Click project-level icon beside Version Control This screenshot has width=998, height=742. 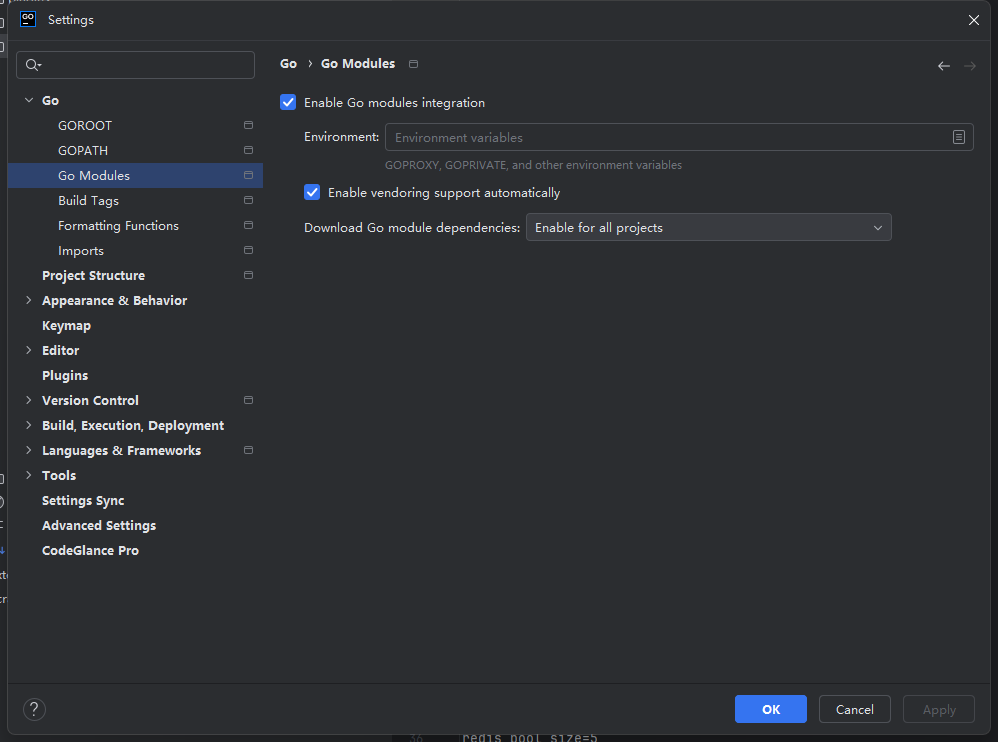248,400
